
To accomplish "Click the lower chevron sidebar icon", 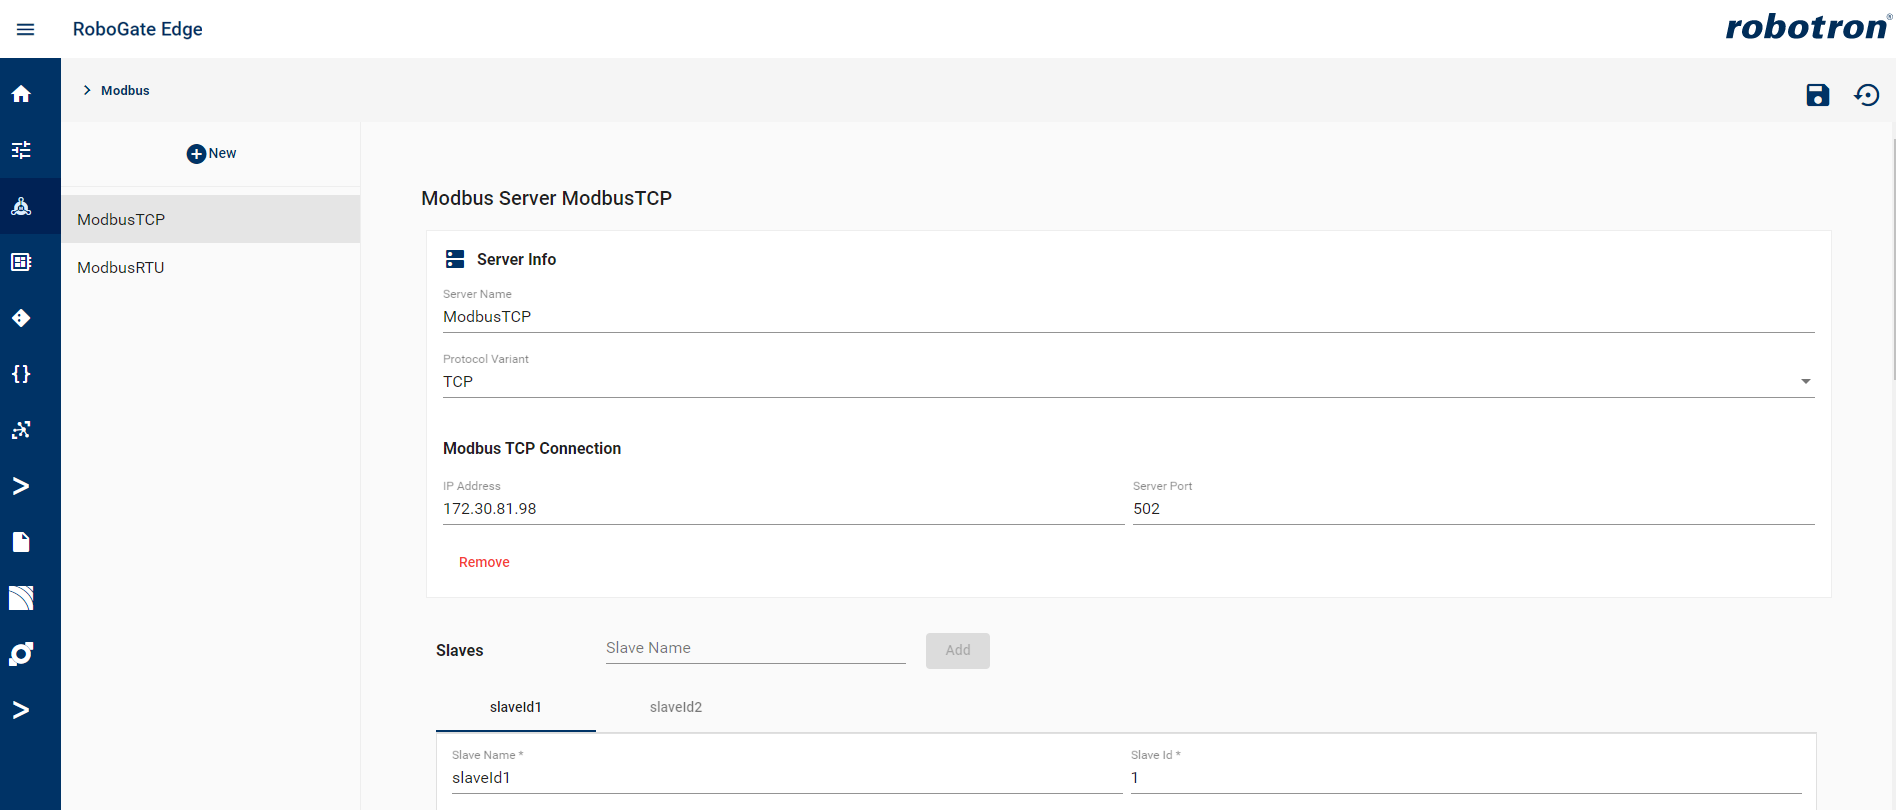I will [x=21, y=710].
